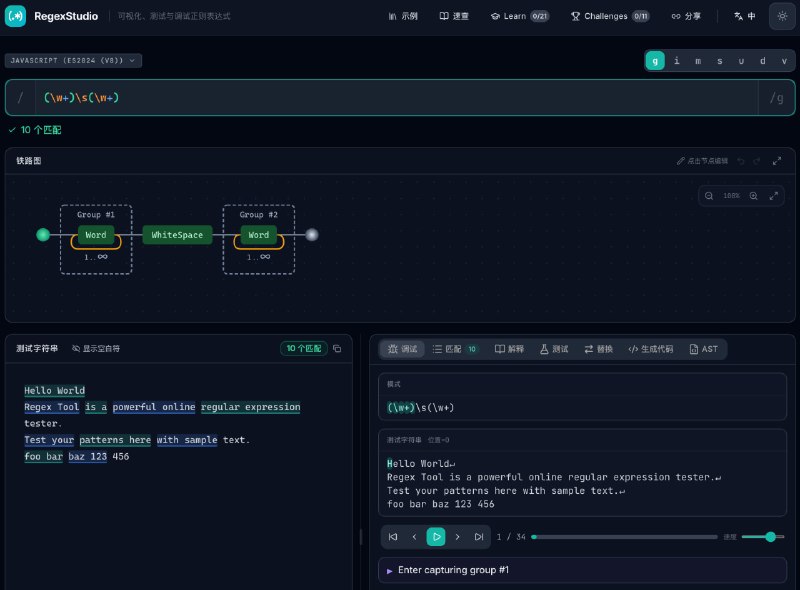Click the RegexStudio logo icon
Screen dimensions: 800x590
point(15,16)
